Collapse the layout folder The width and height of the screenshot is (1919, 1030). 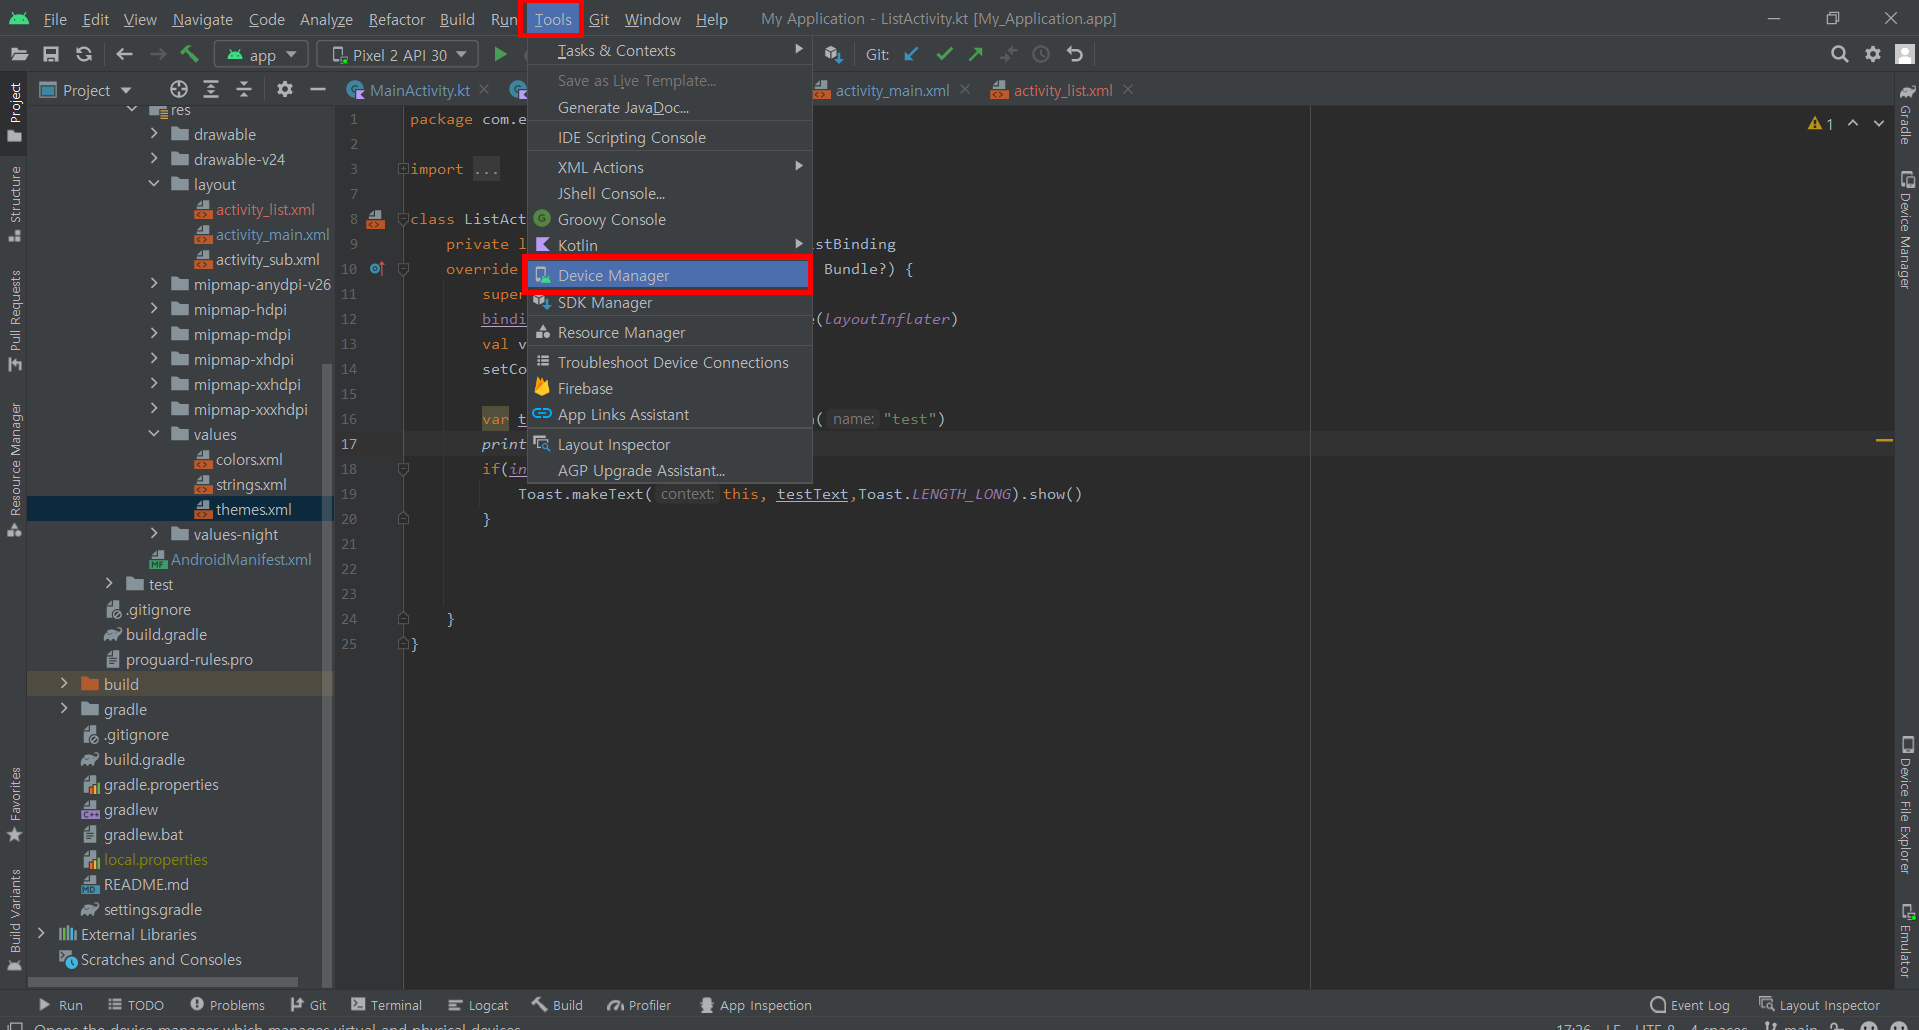tap(154, 184)
